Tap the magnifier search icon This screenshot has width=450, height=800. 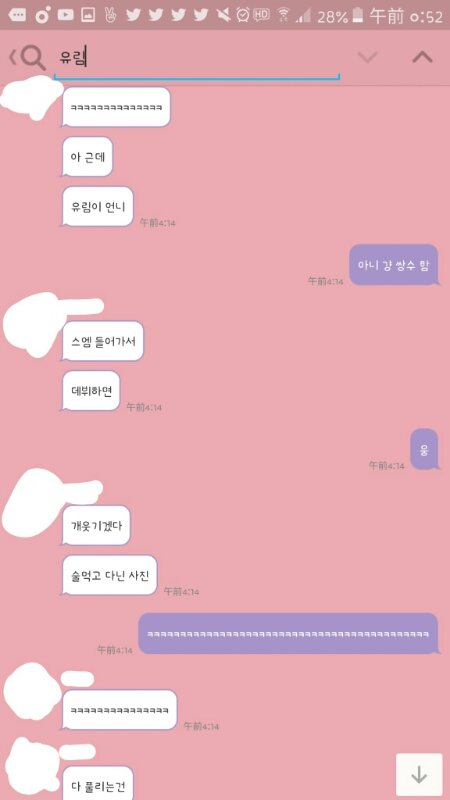pyautogui.click(x=33, y=58)
